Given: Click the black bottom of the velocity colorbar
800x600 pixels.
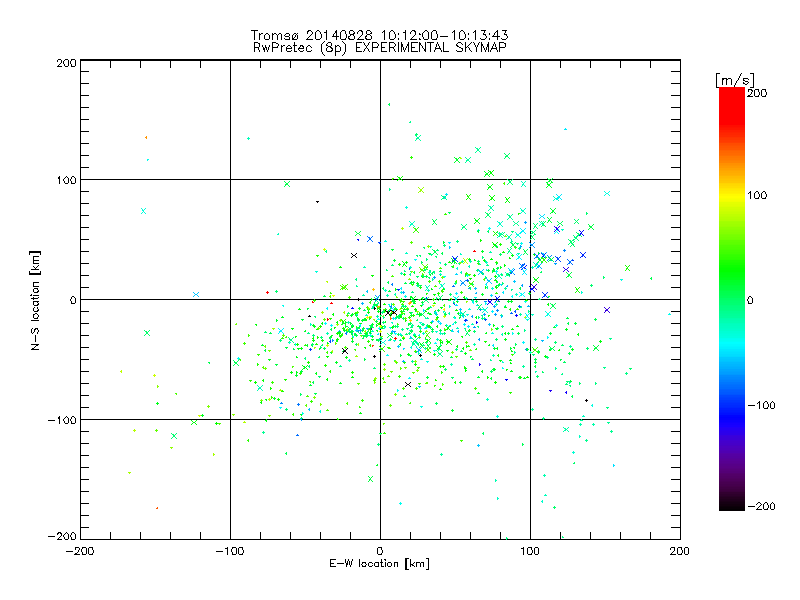Looking at the screenshot, I should coord(732,503).
